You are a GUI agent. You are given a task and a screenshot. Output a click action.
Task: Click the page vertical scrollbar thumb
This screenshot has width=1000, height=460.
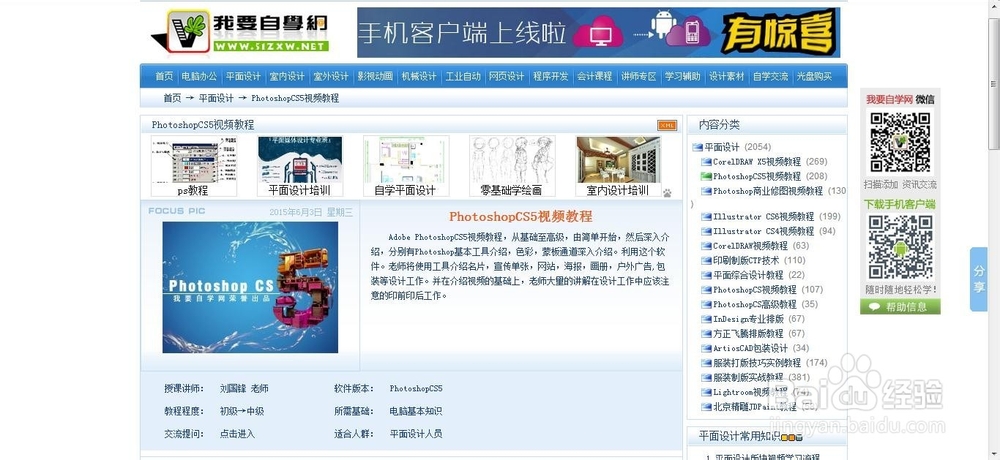[x=993, y=83]
